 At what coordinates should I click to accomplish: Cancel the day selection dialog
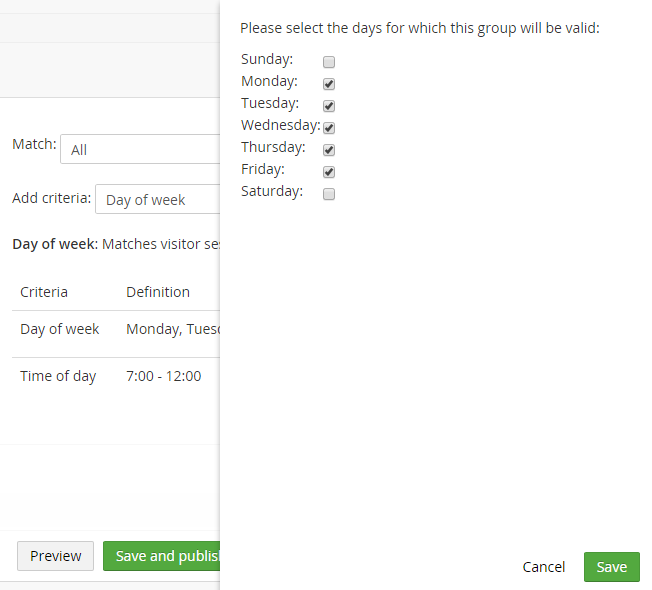coord(543,567)
